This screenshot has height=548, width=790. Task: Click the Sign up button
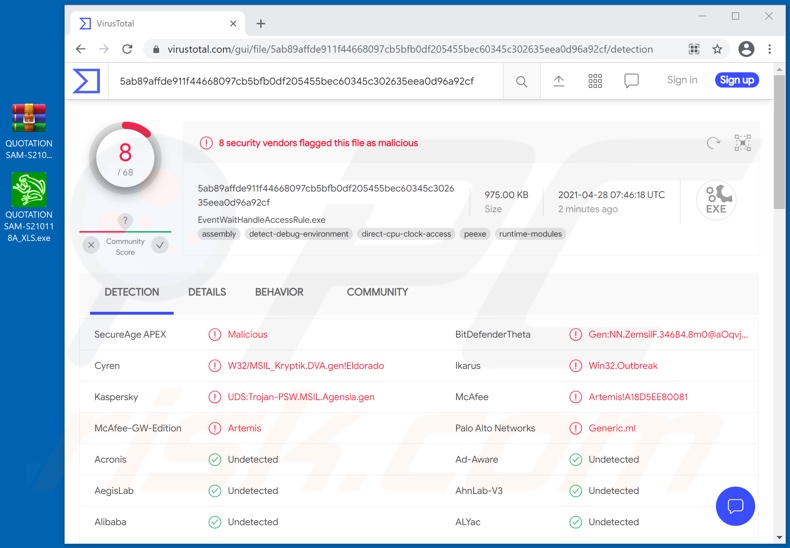737,80
